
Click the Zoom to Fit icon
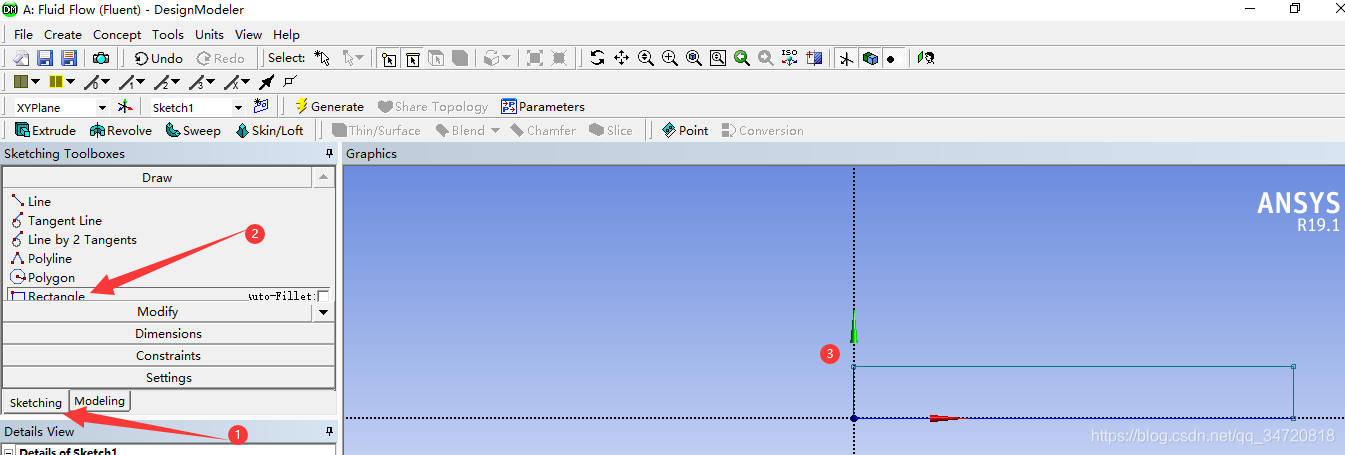[x=694, y=58]
